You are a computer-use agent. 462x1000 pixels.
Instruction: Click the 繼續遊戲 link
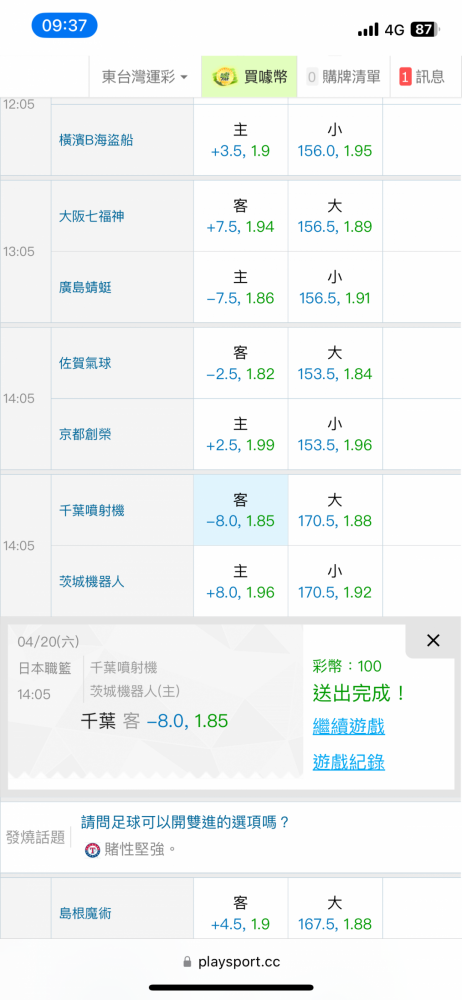point(348,726)
